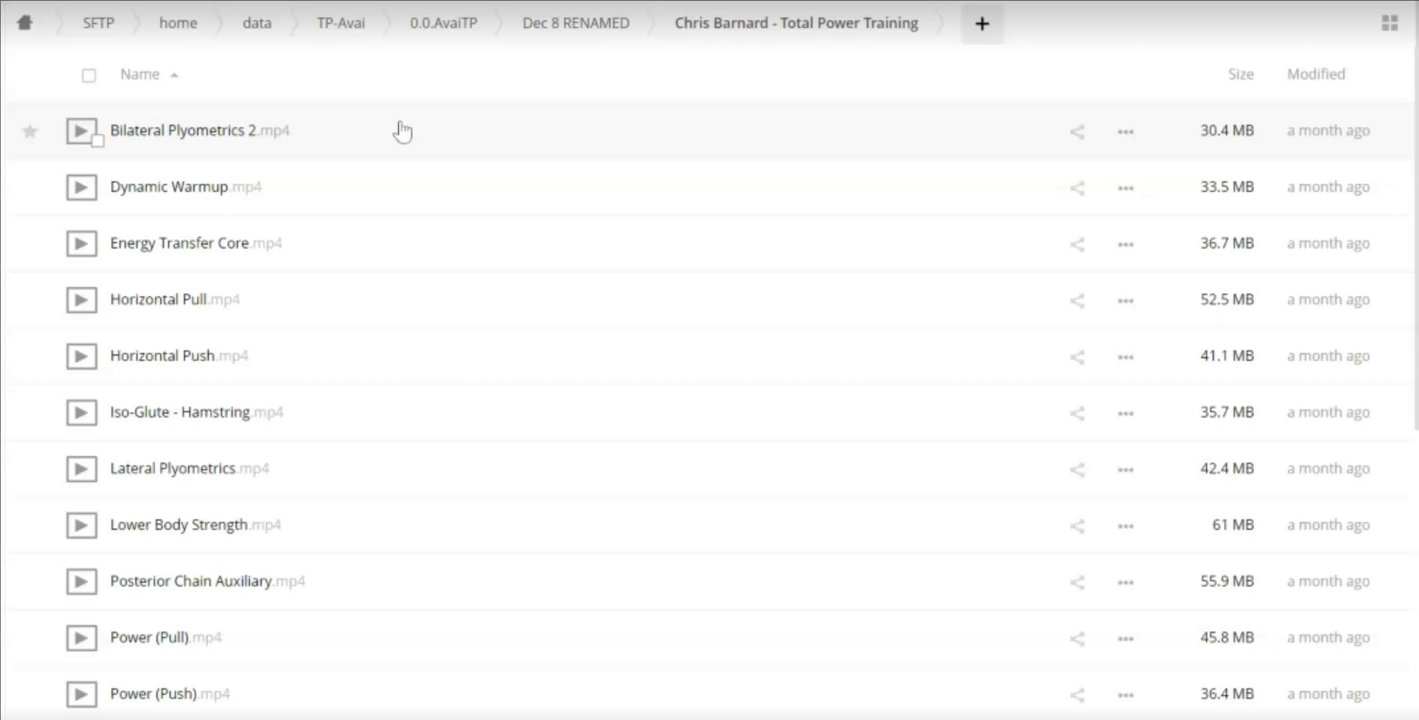1419x720 pixels.
Task: Open more actions for Lower Body Strength
Action: click(1125, 525)
